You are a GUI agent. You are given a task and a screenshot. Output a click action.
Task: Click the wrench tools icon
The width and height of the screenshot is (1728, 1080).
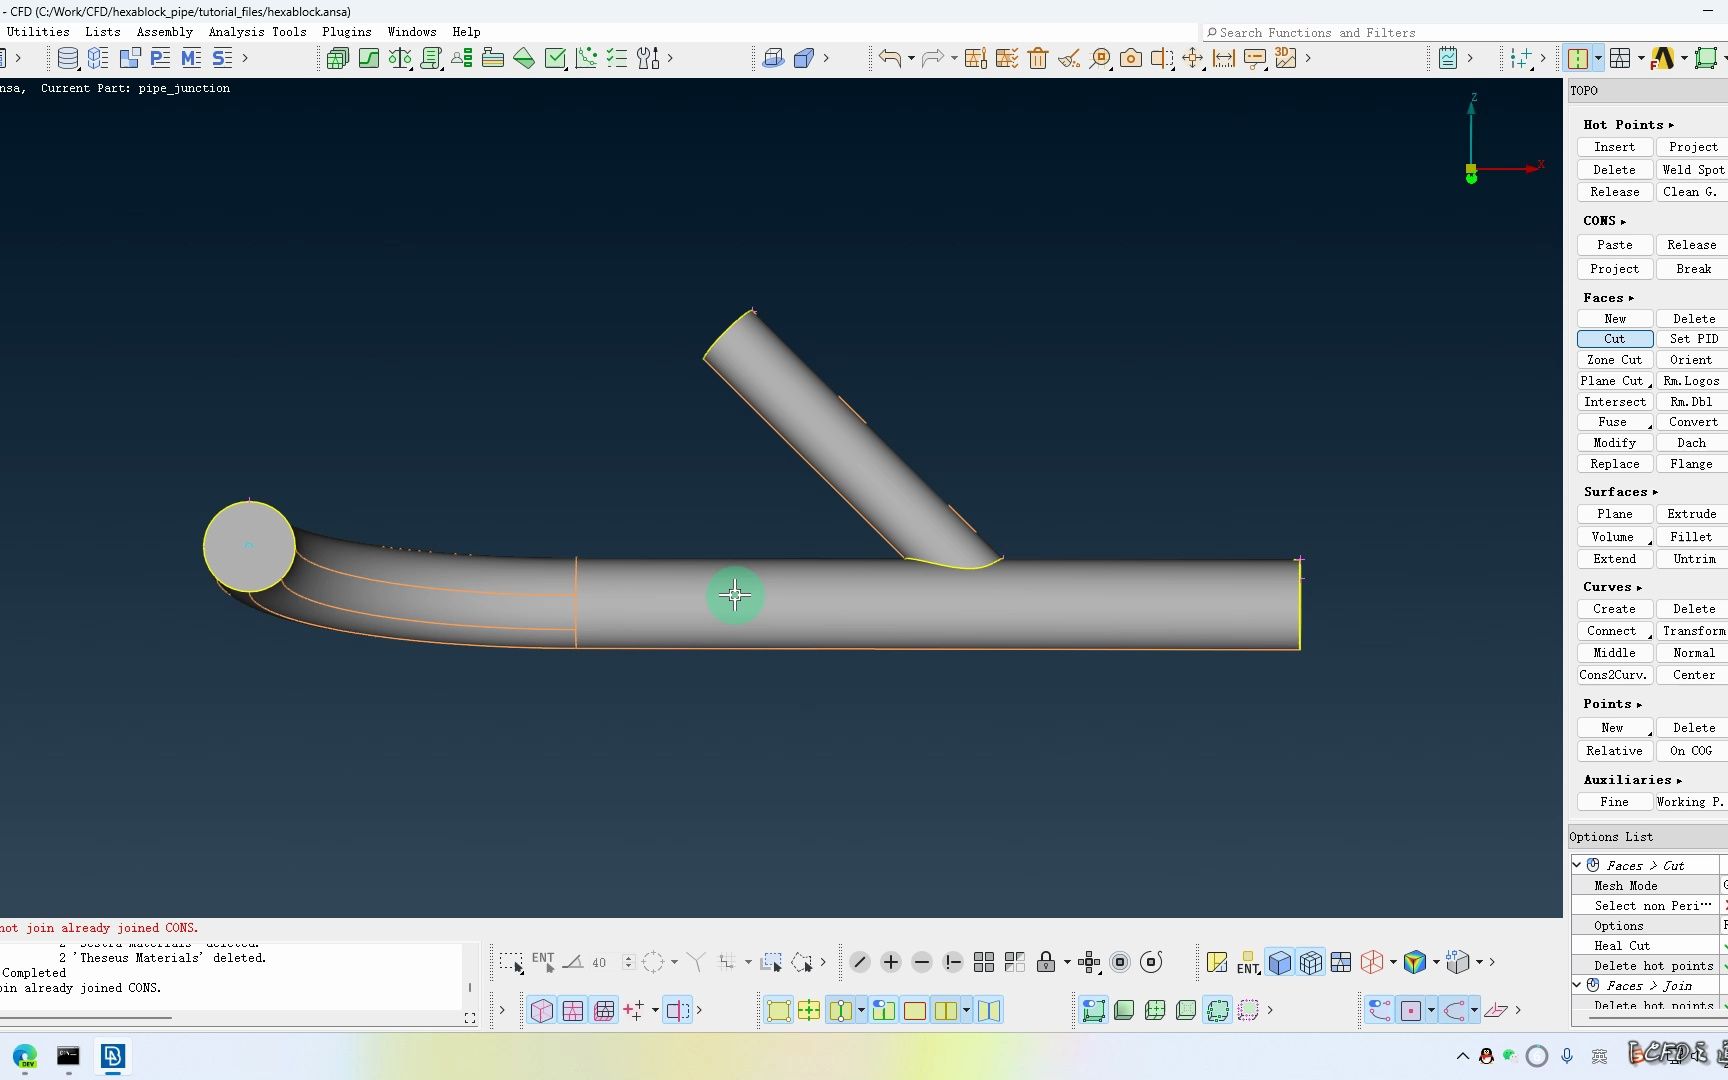pos(648,58)
